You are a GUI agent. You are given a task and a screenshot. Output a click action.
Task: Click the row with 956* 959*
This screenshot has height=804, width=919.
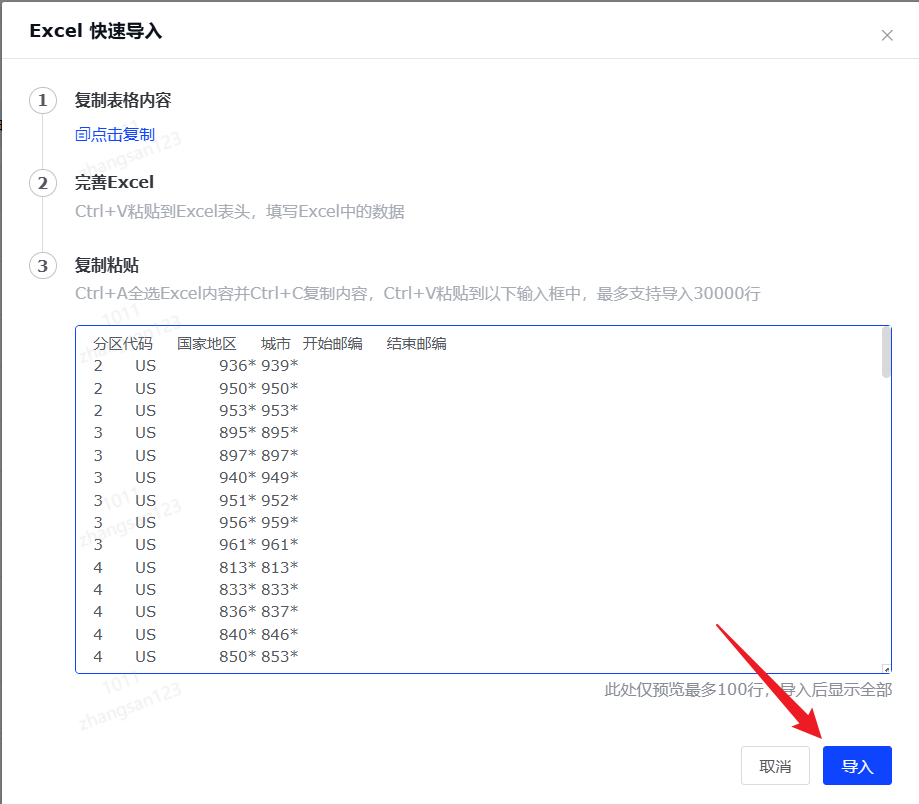[x=196, y=523]
